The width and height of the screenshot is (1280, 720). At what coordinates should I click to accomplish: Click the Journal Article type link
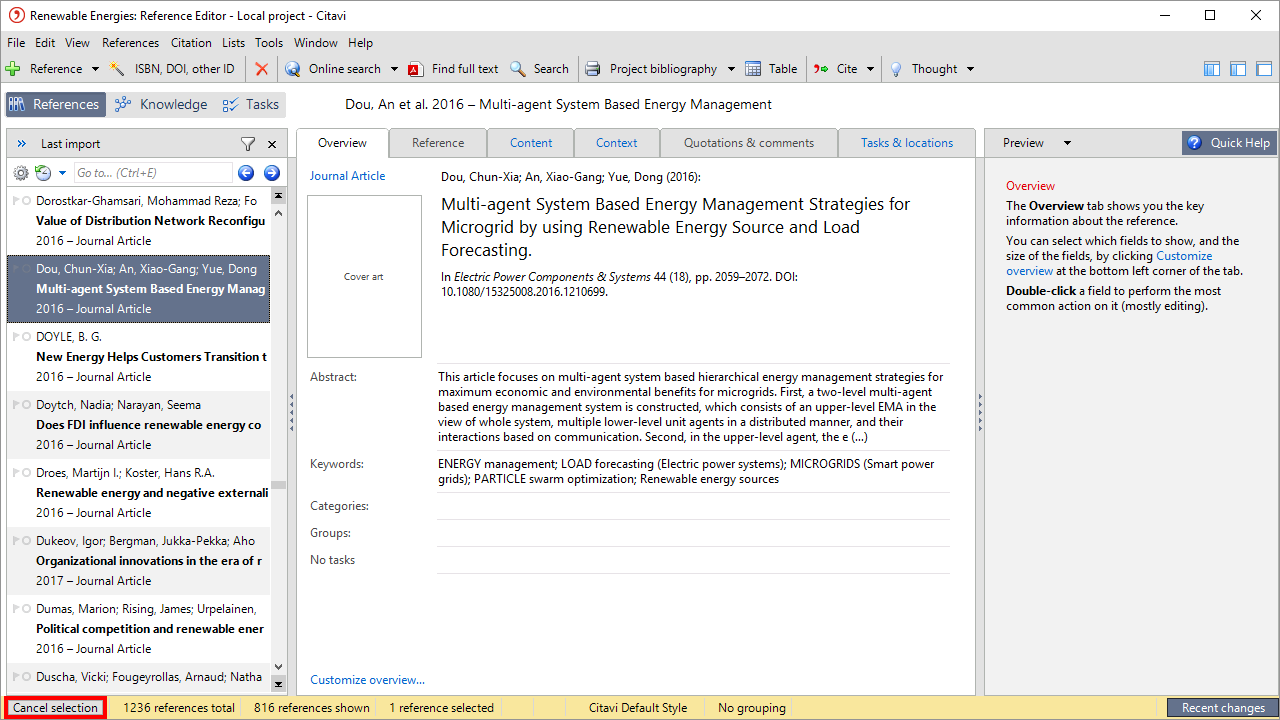click(x=347, y=176)
